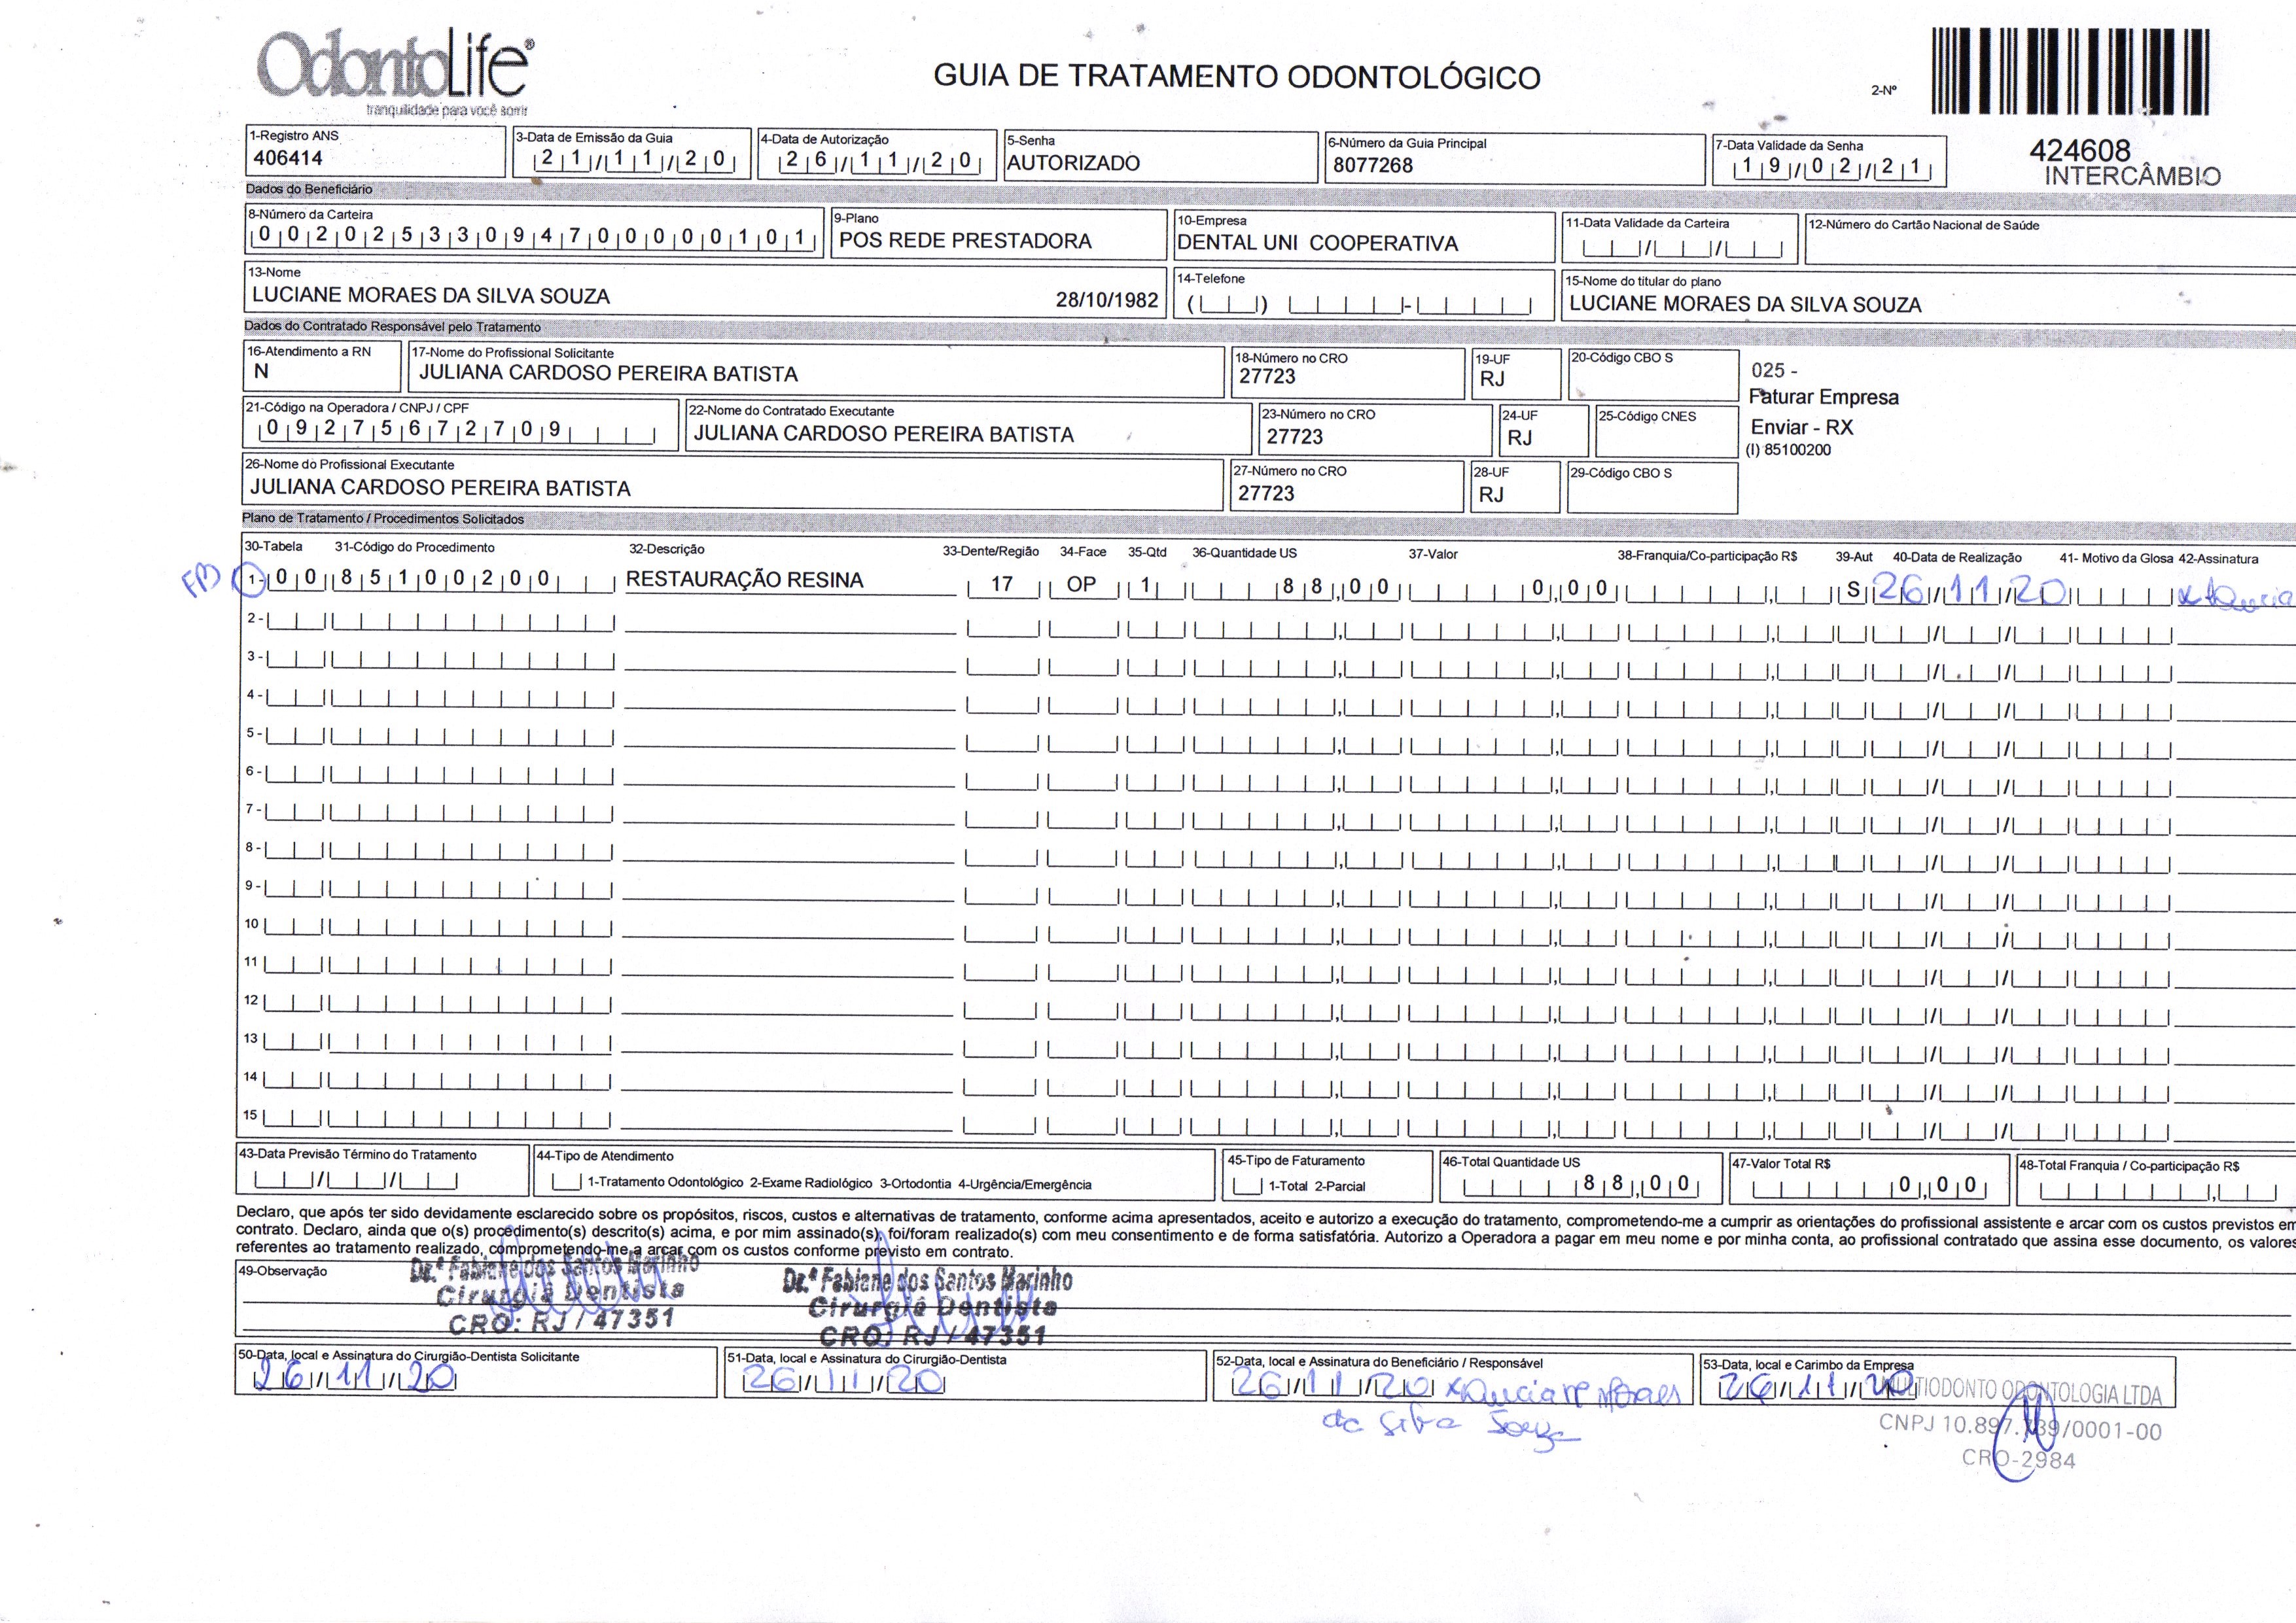Image resolution: width=2296 pixels, height=1623 pixels.
Task: Click the Dados do Beneficiário section header
Action: click(x=308, y=189)
